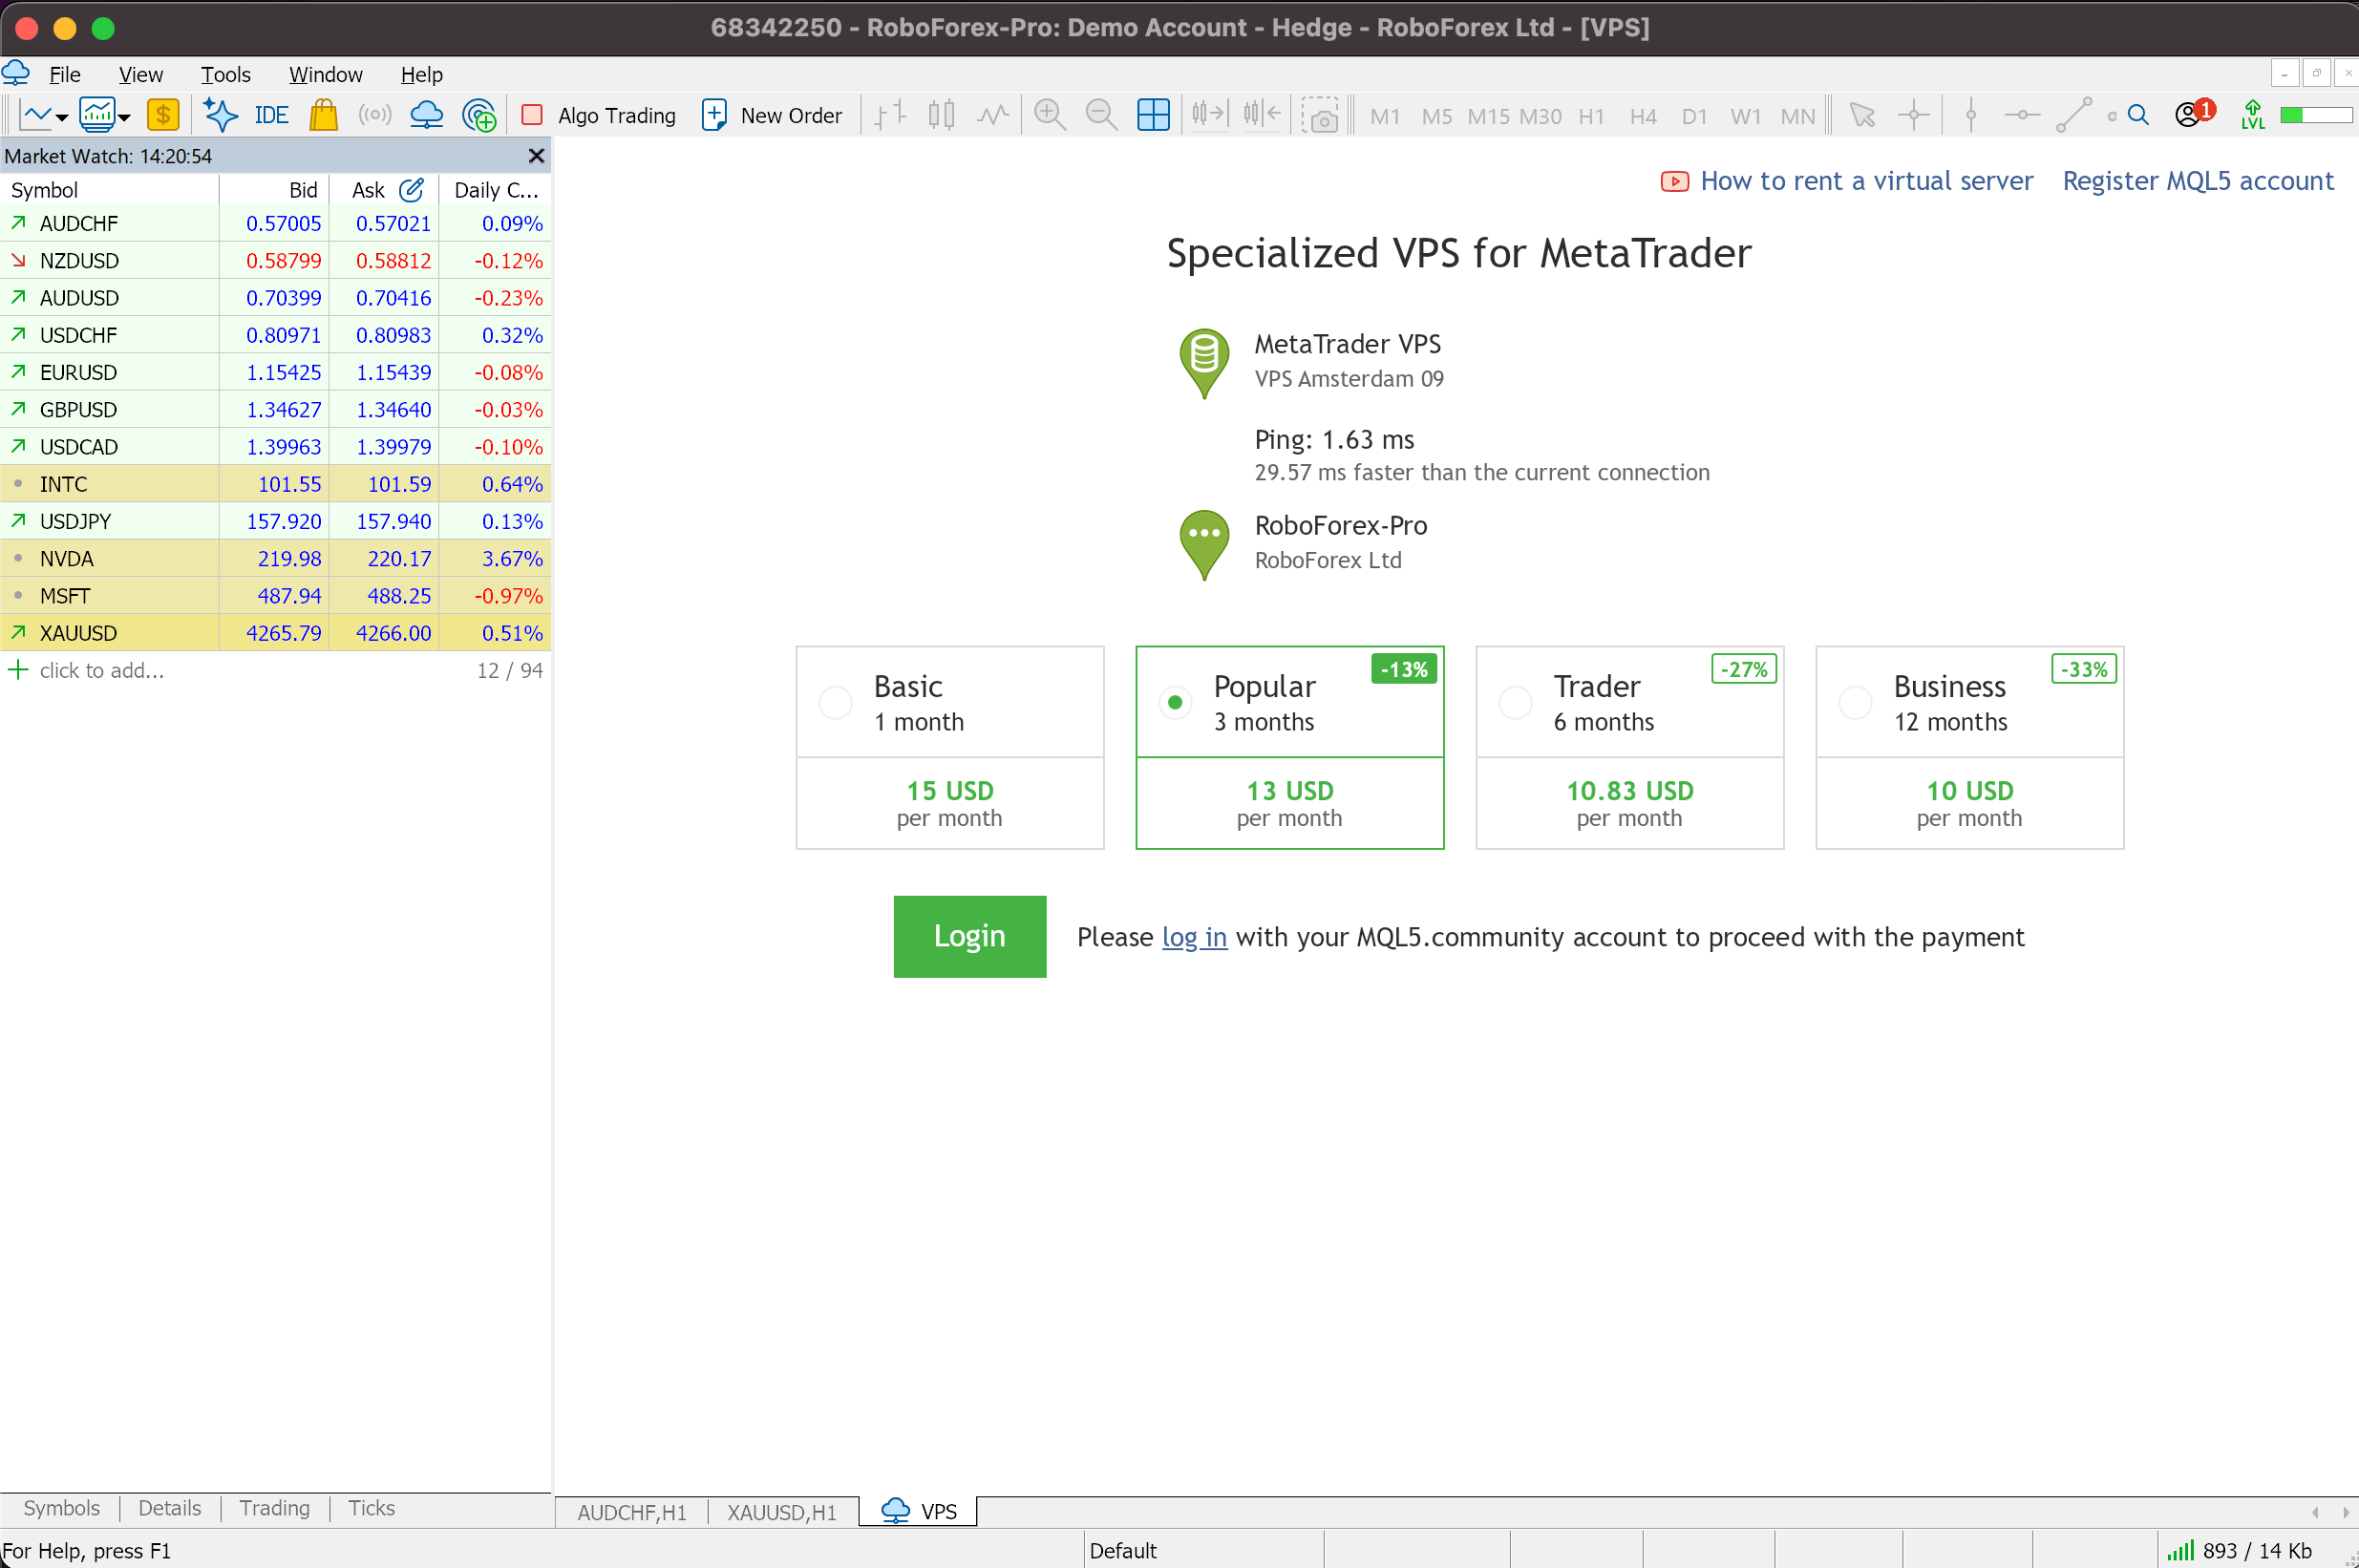Screen dimensions: 2359x1568
Task: Select the D1 timeframe
Action: click(1694, 116)
